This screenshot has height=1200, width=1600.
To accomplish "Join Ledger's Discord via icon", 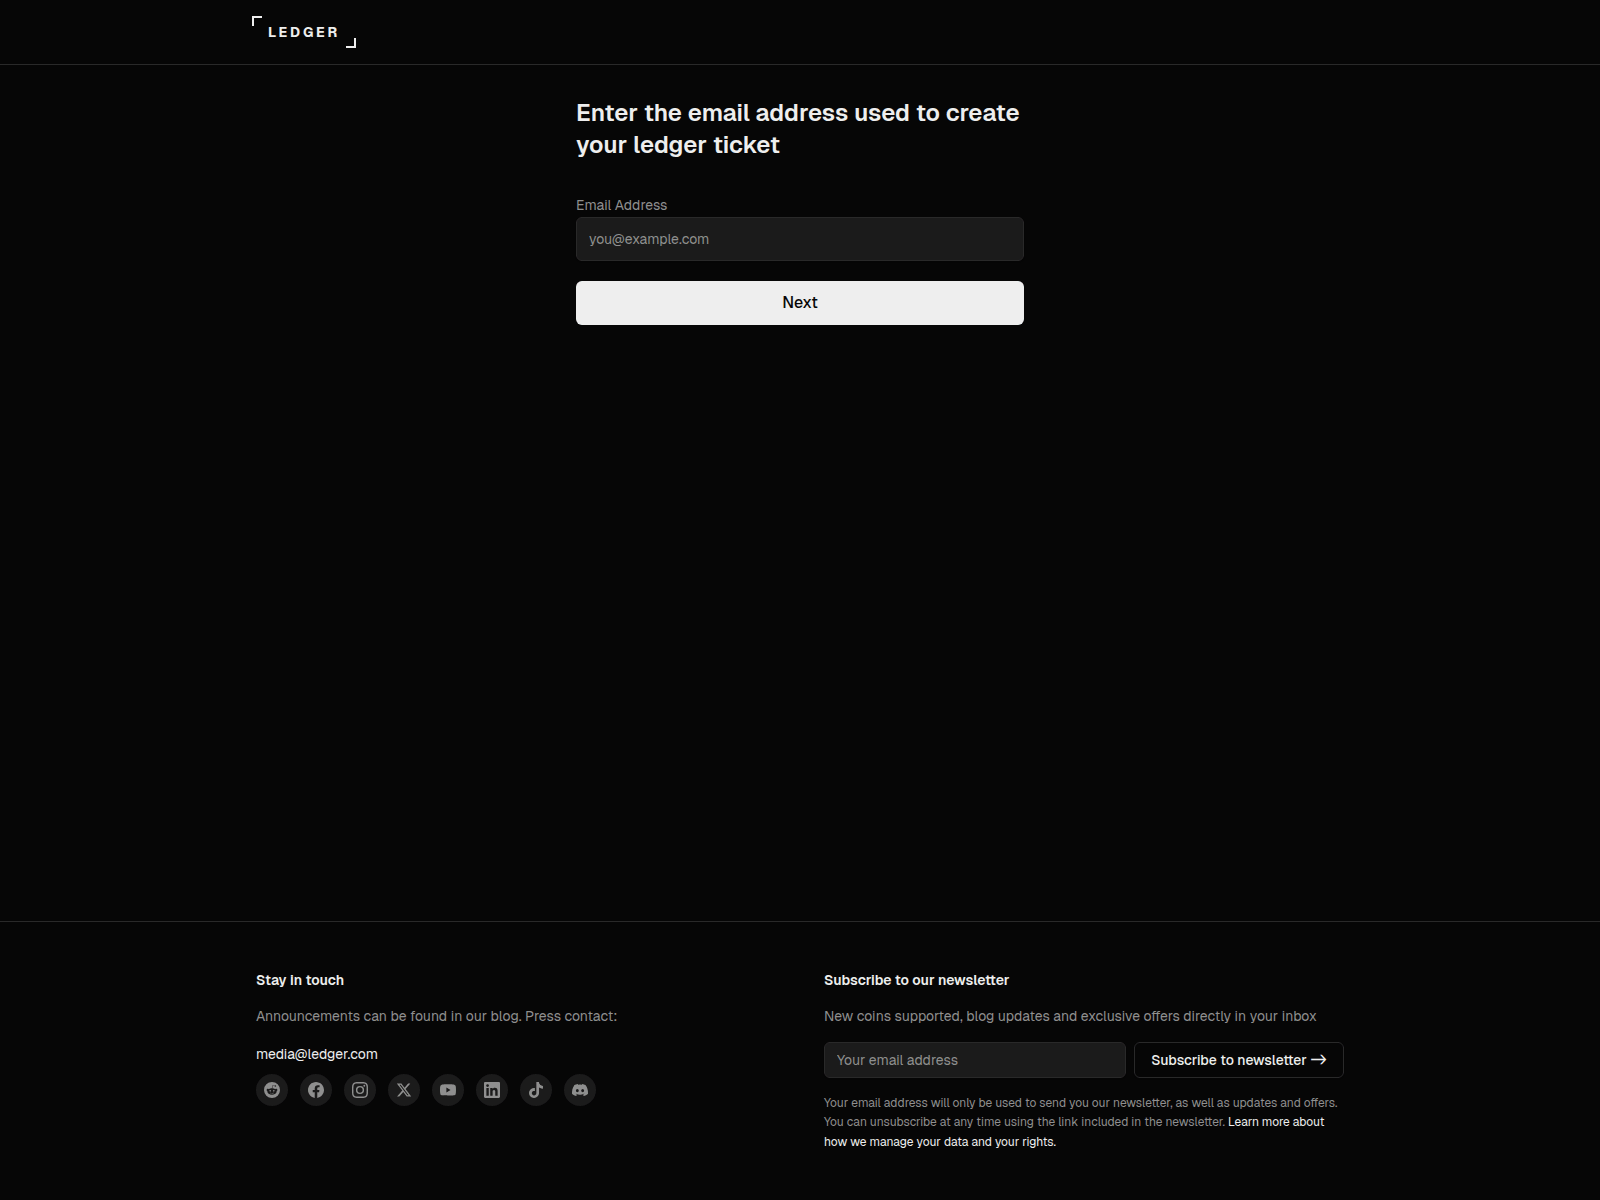I will coord(580,1090).
